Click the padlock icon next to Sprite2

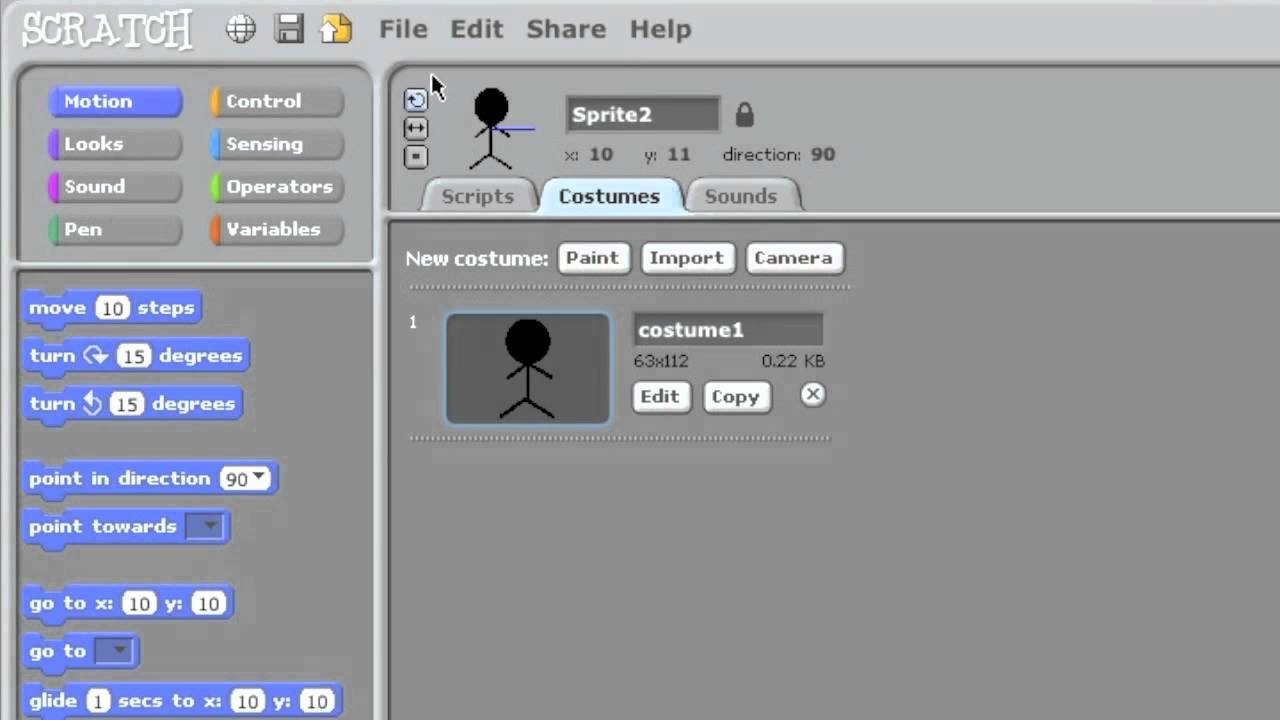744,114
